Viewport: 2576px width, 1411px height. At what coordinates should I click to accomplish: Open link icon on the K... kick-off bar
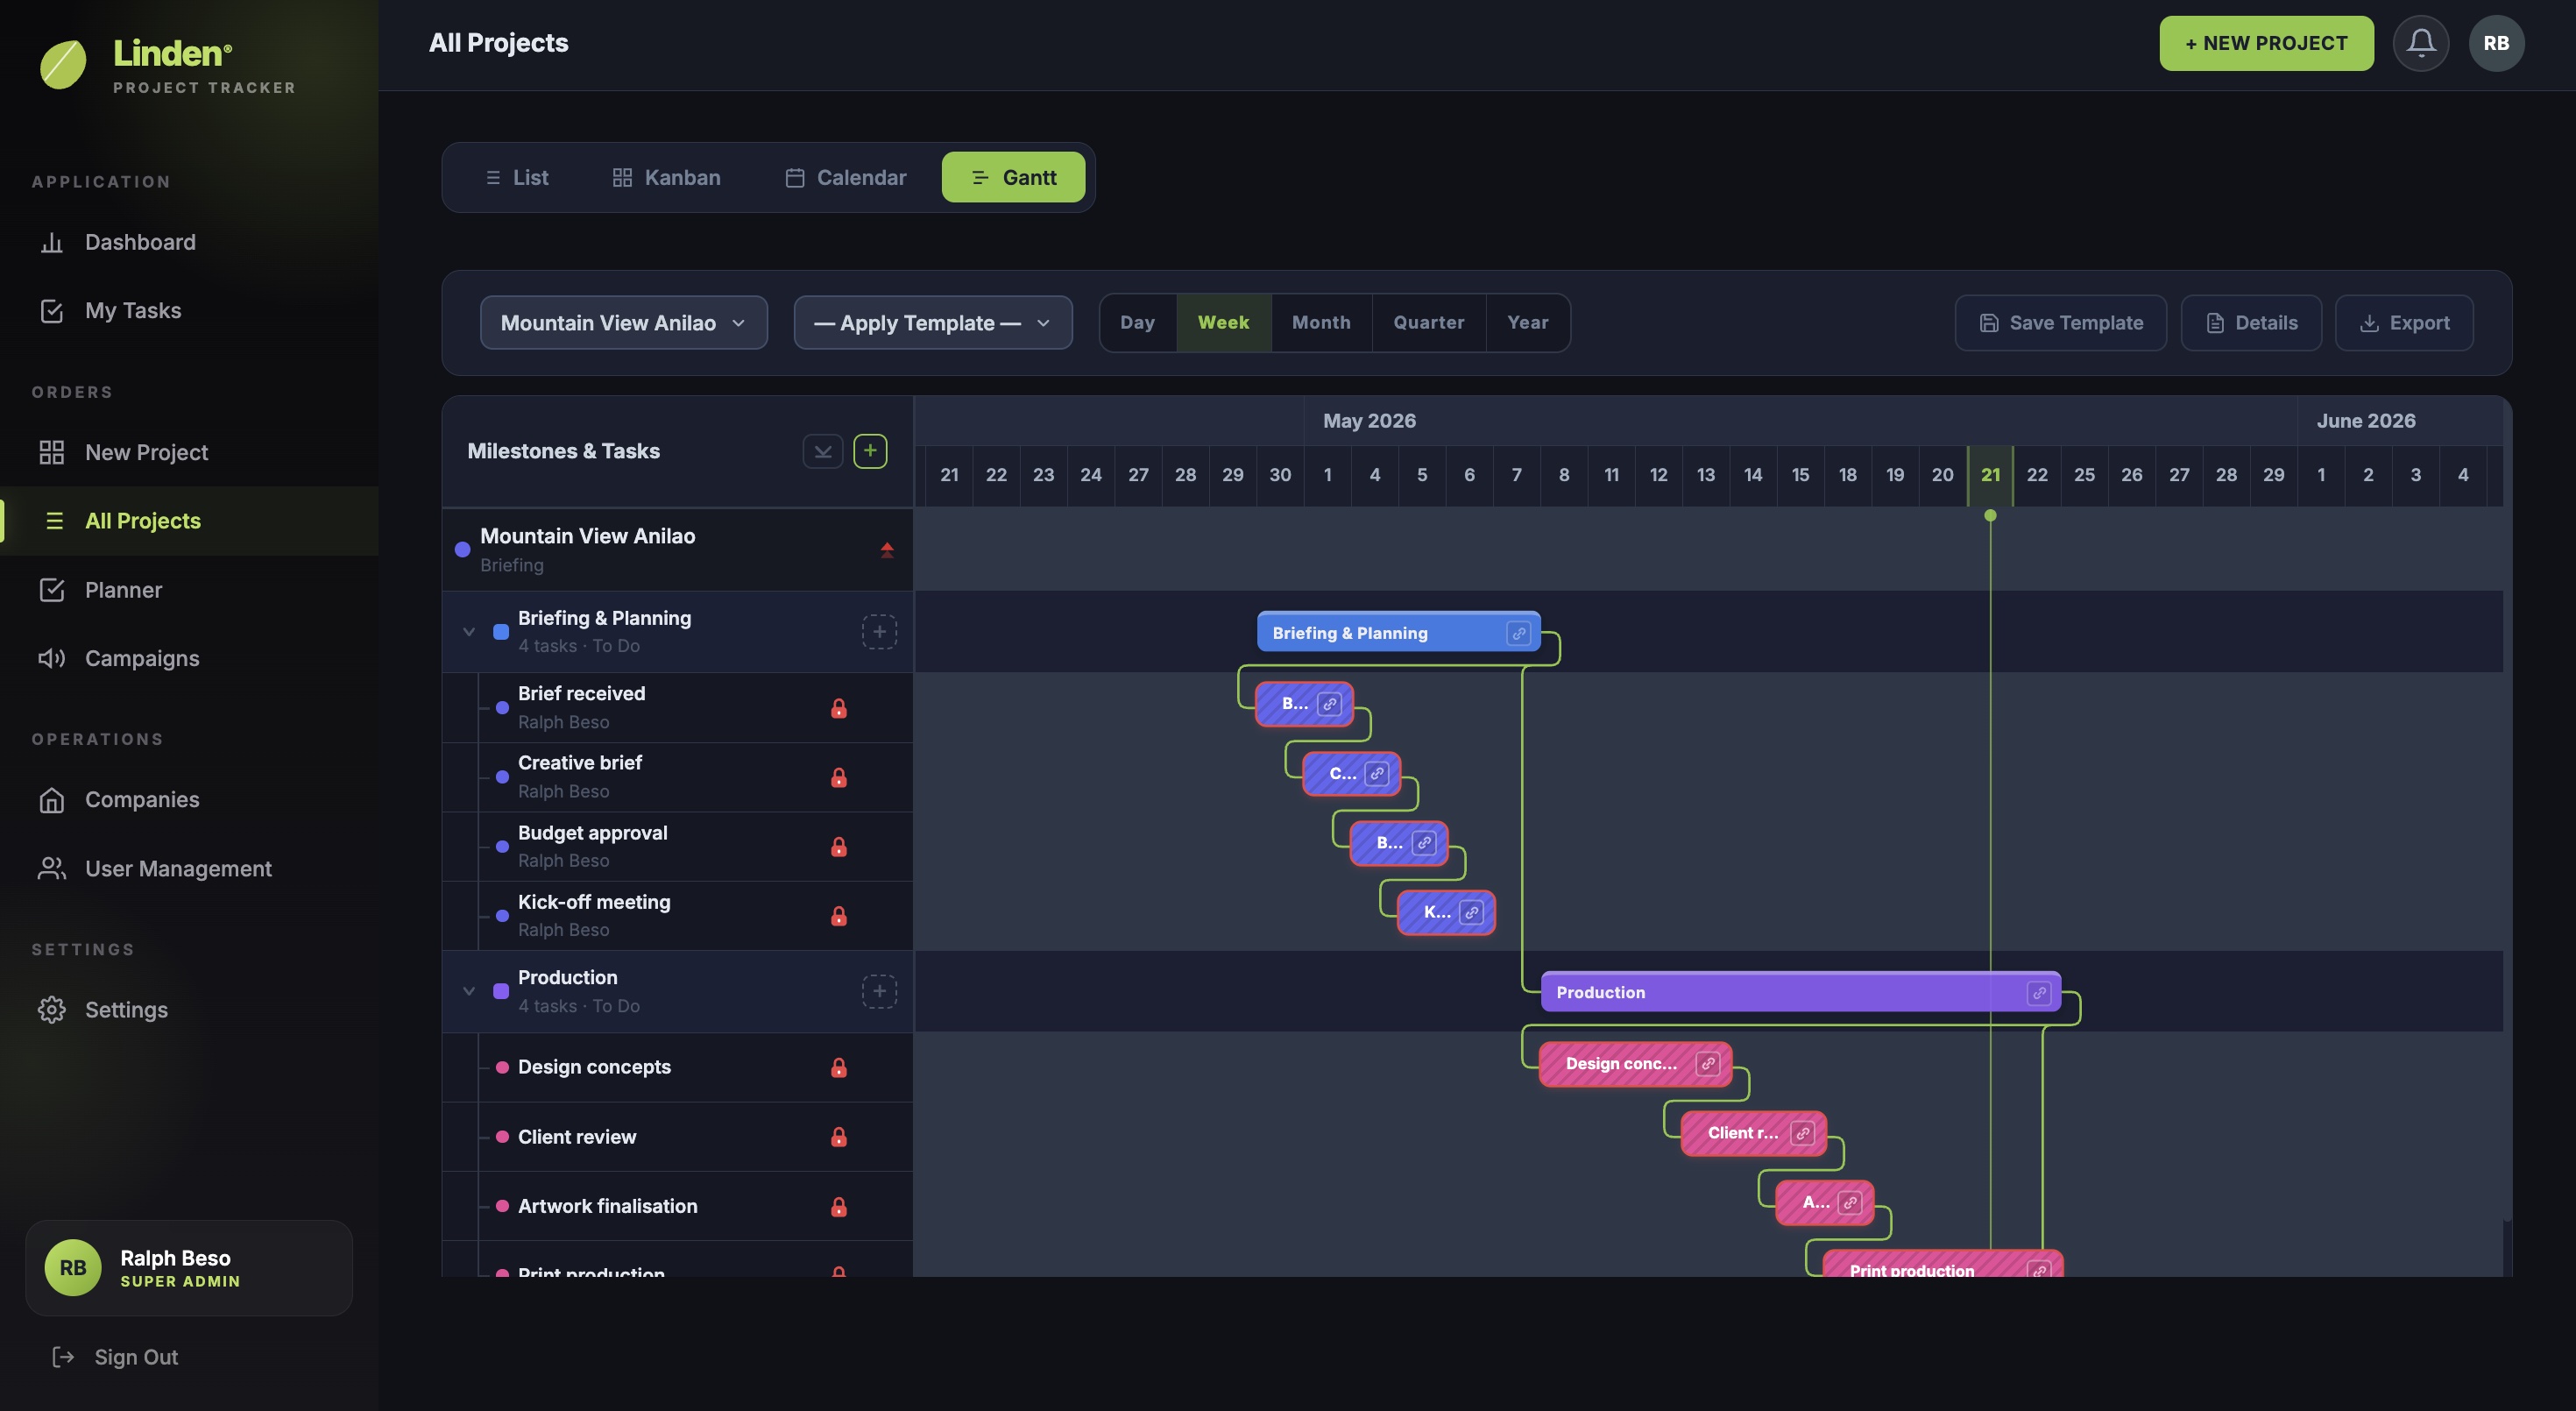[1470, 912]
